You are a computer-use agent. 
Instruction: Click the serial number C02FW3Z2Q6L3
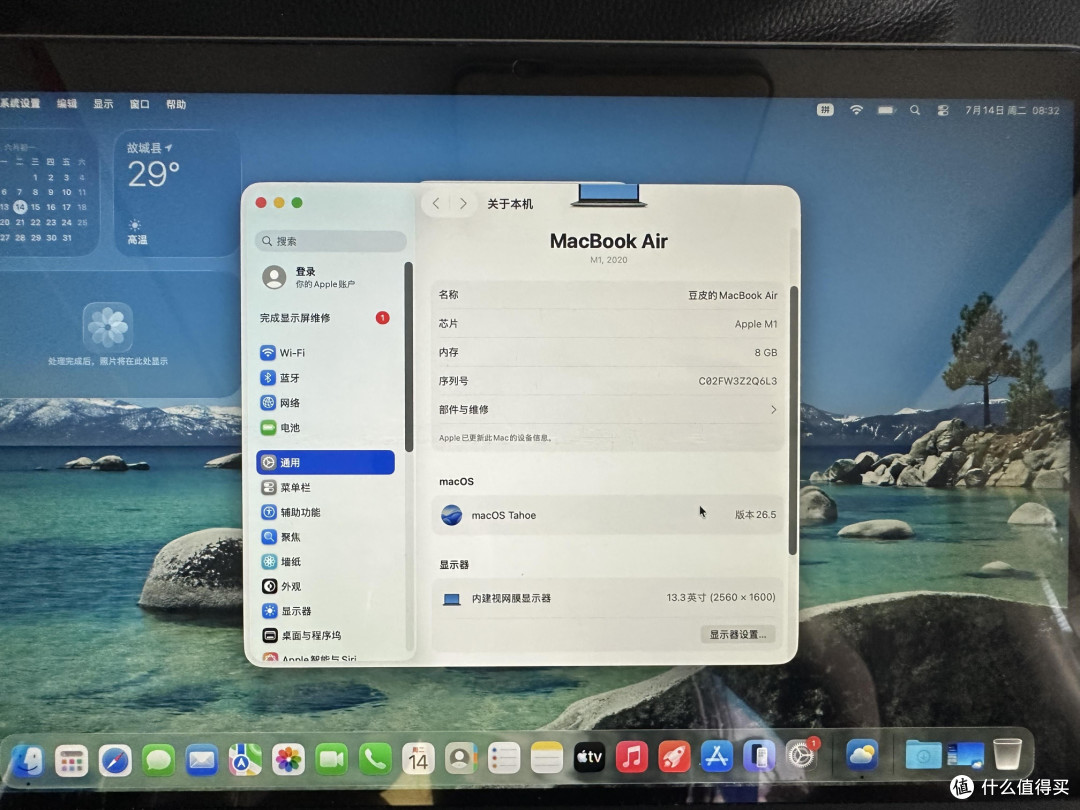pos(738,381)
